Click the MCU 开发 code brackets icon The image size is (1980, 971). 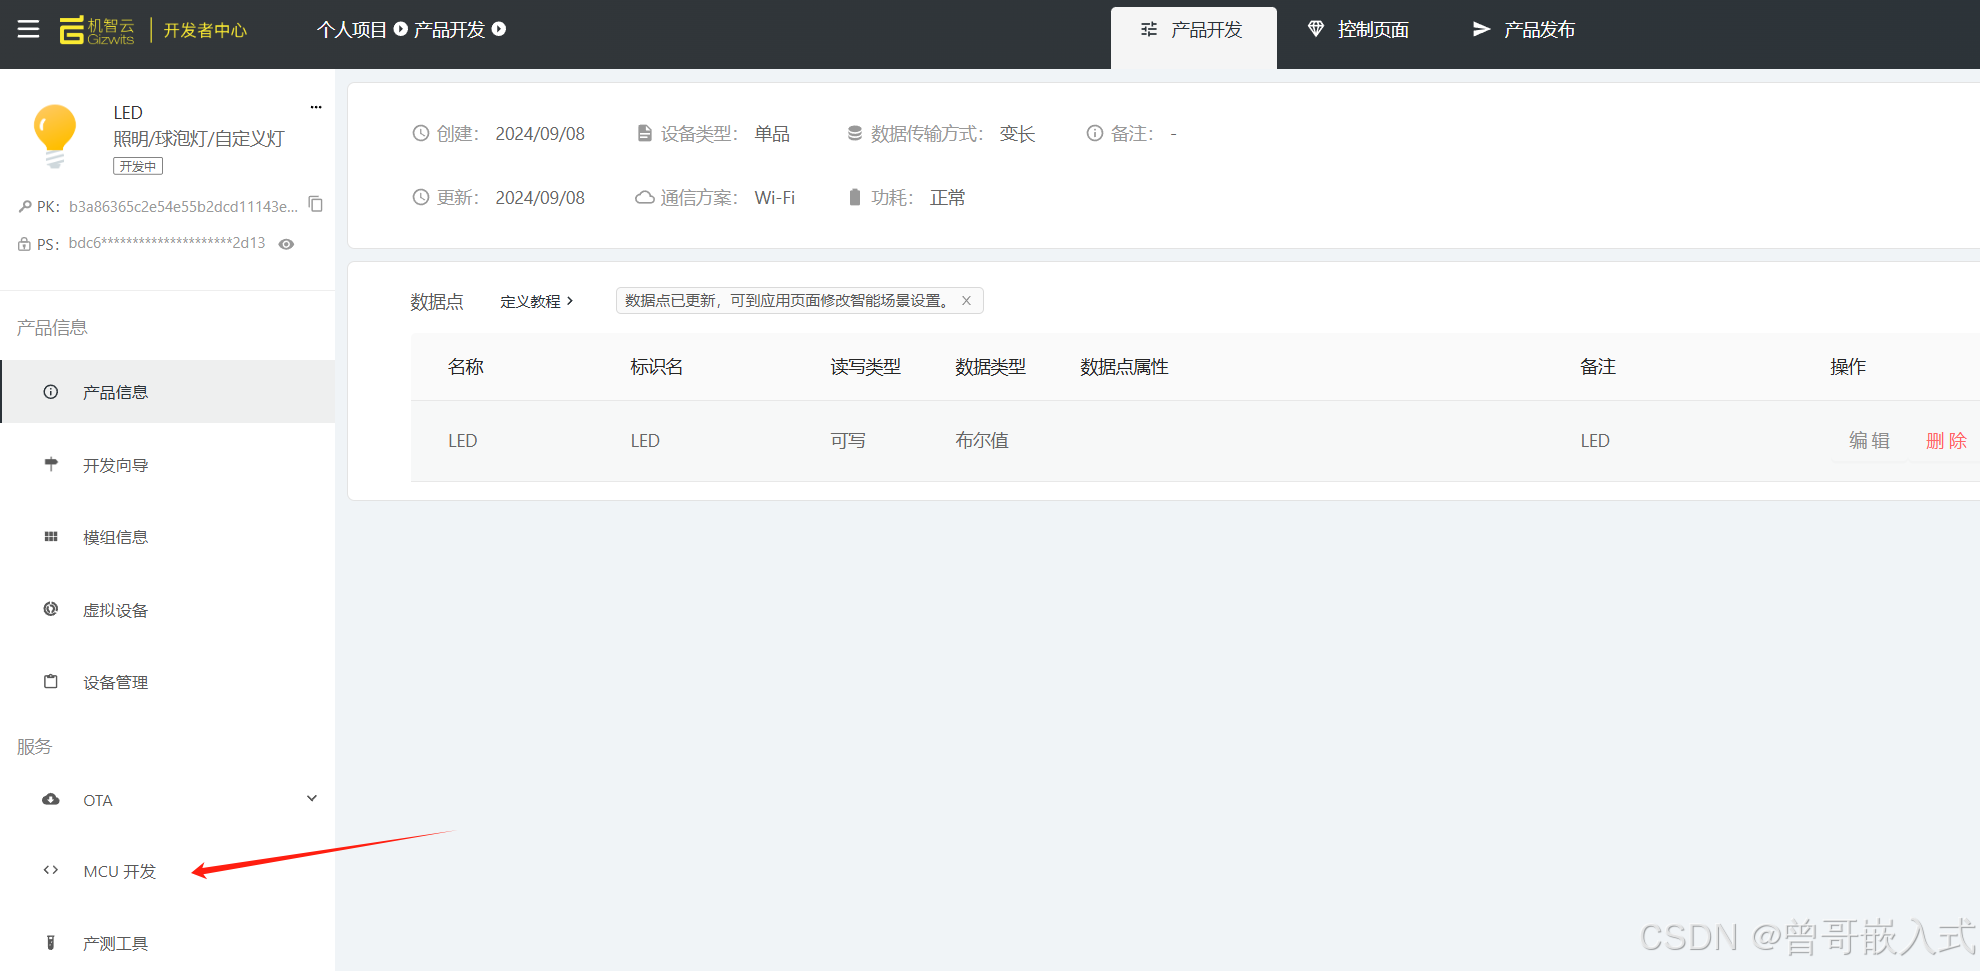[x=51, y=870]
